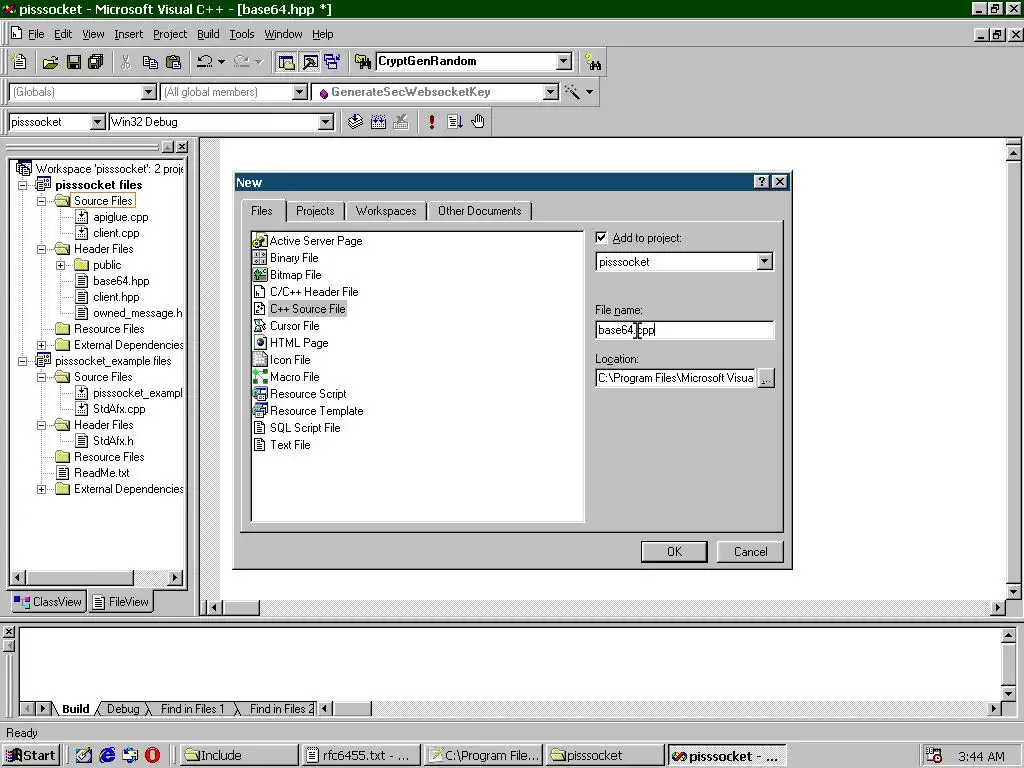The height and width of the screenshot is (768, 1024).
Task: Click the Undo toolbar icon
Action: 204,62
